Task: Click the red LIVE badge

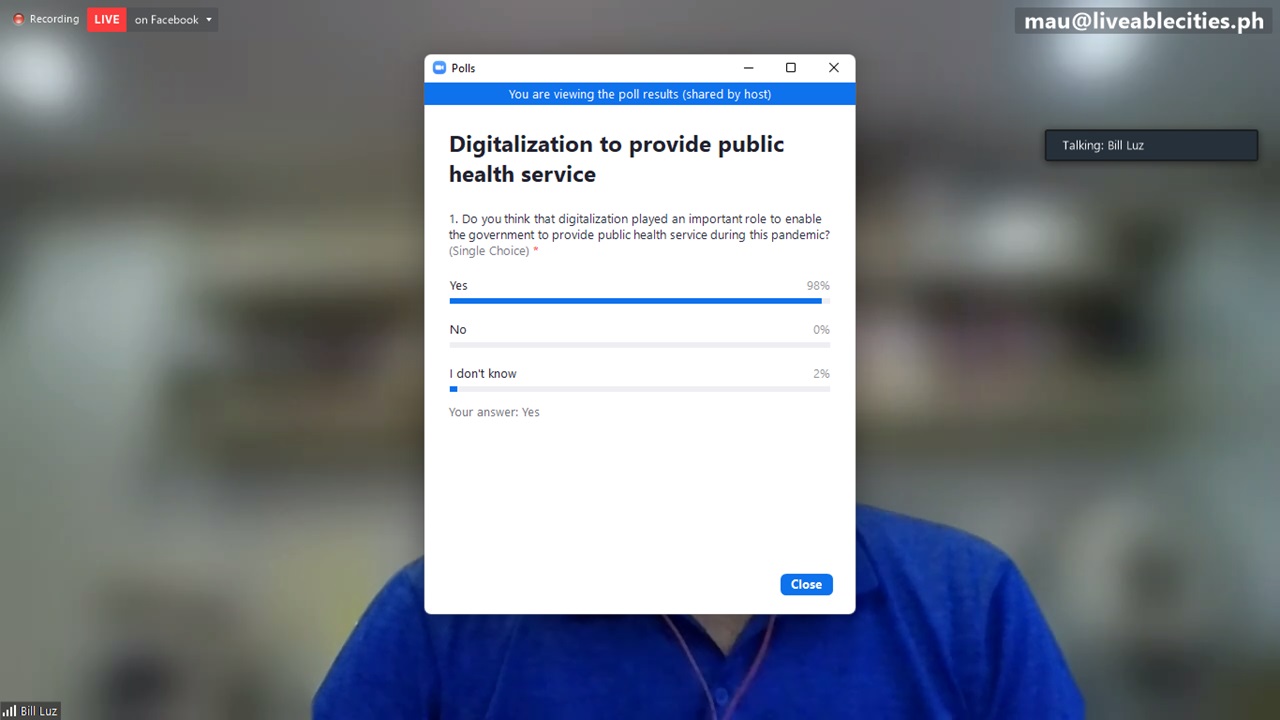Action: pyautogui.click(x=107, y=19)
